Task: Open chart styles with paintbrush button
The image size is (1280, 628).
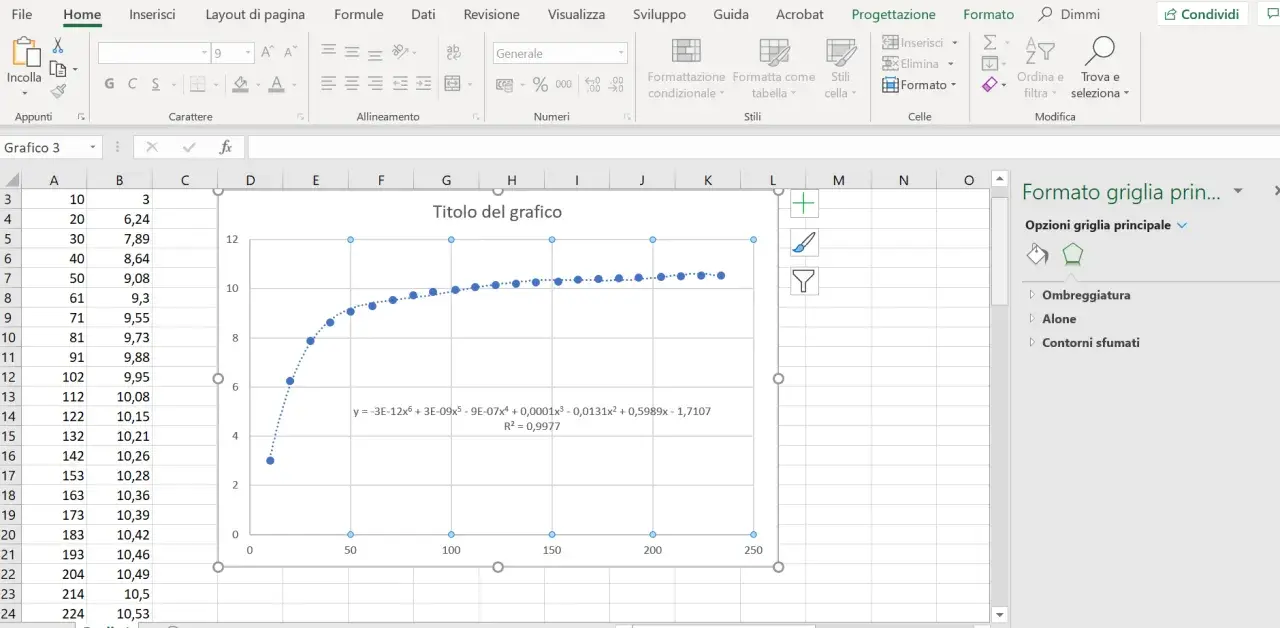Action: coord(804,242)
